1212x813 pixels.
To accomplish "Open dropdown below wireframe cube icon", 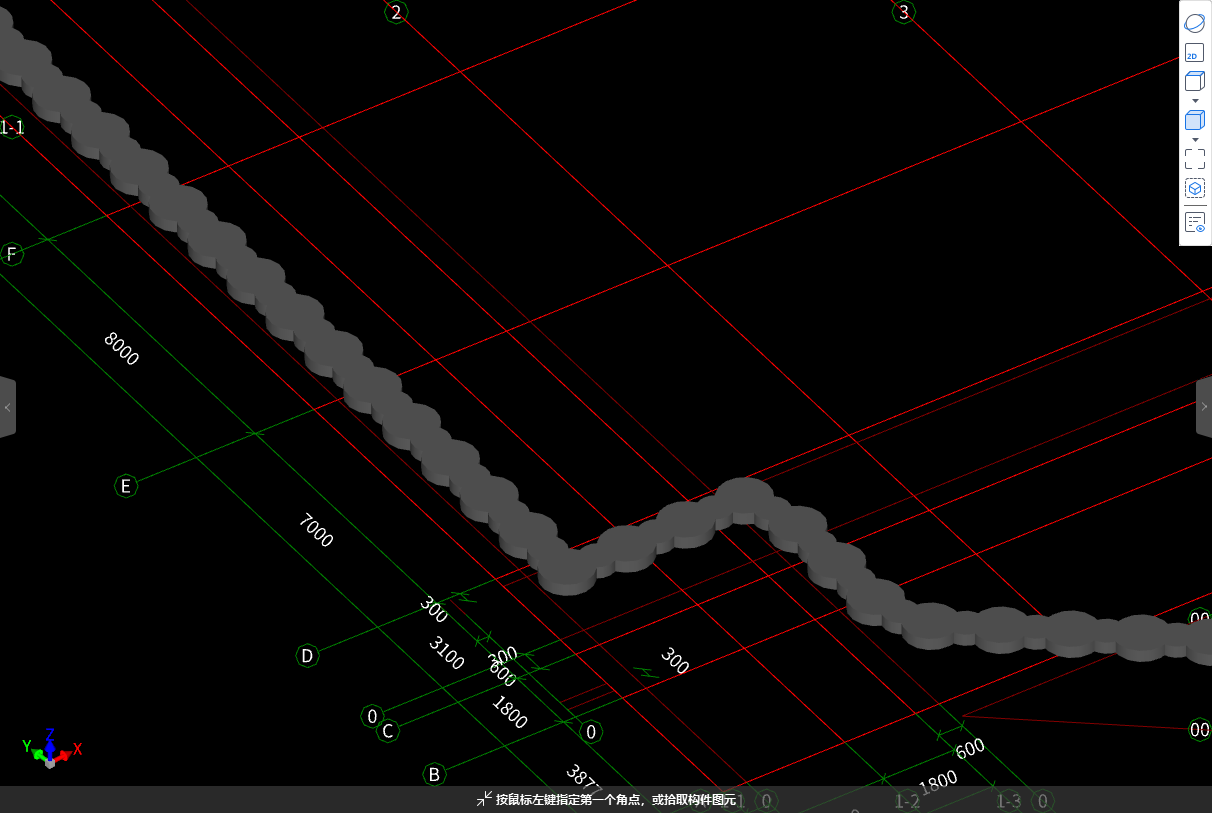I will [x=1195, y=101].
